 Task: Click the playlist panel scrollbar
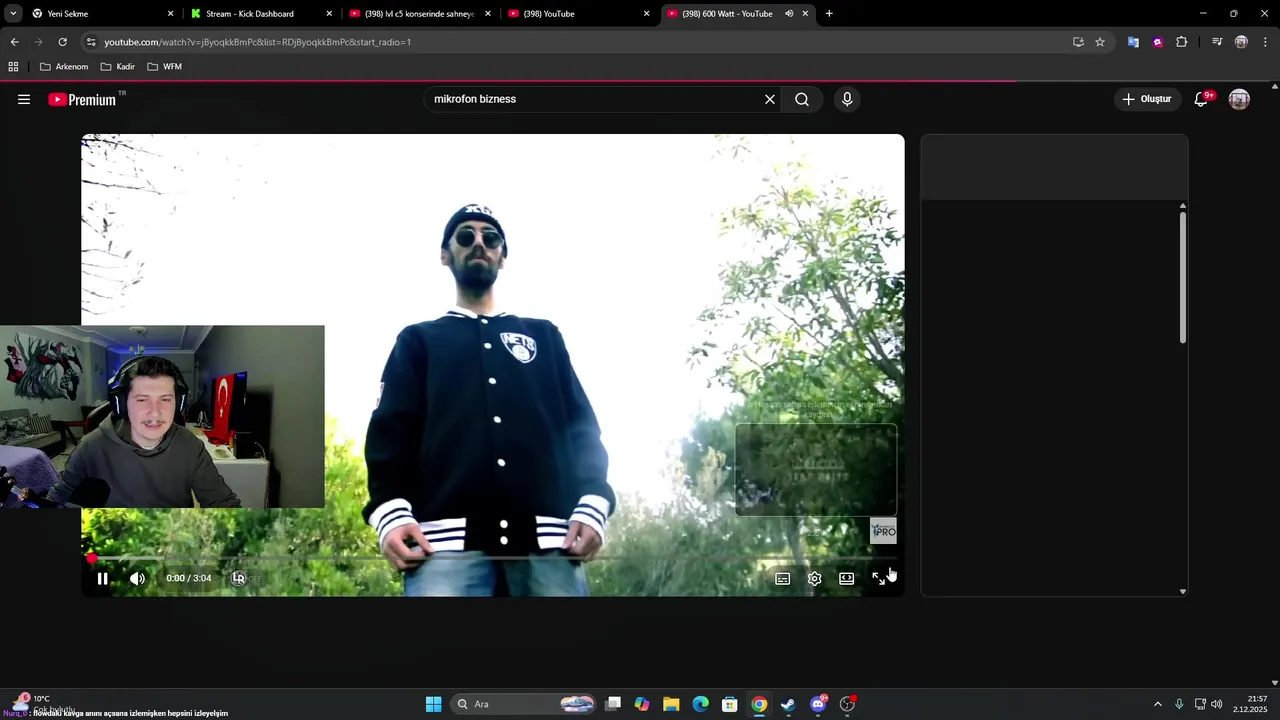(1182, 277)
